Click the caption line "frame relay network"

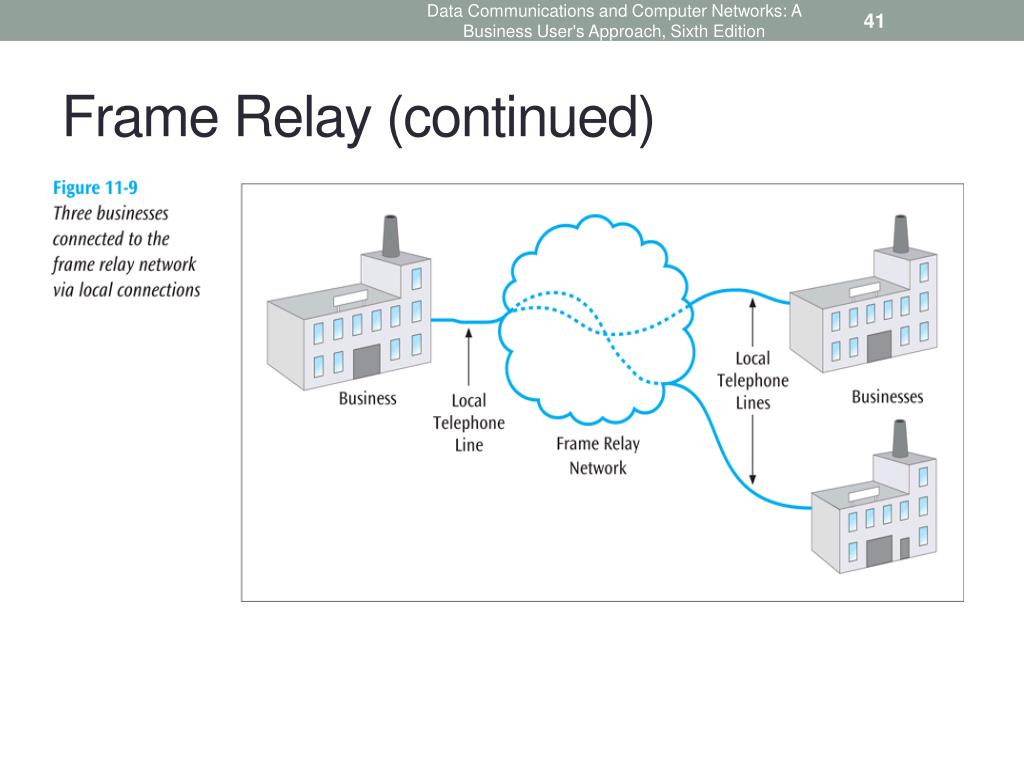coord(124,264)
